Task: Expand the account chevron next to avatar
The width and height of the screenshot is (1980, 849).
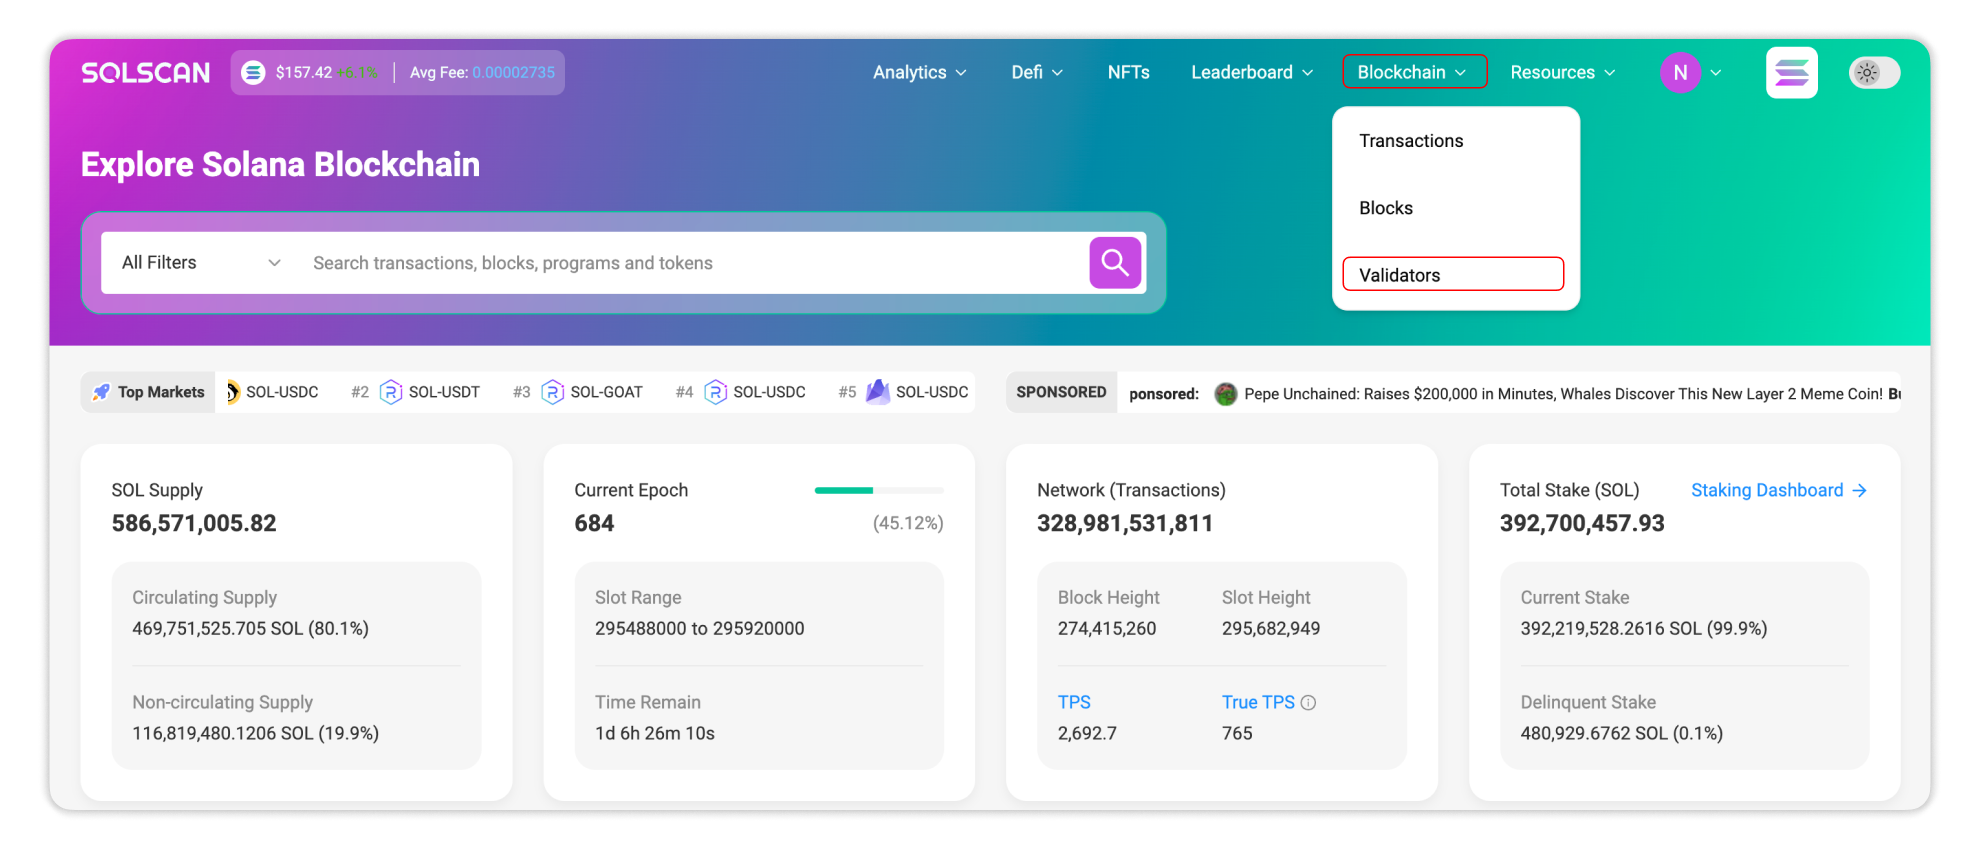Action: (1716, 73)
